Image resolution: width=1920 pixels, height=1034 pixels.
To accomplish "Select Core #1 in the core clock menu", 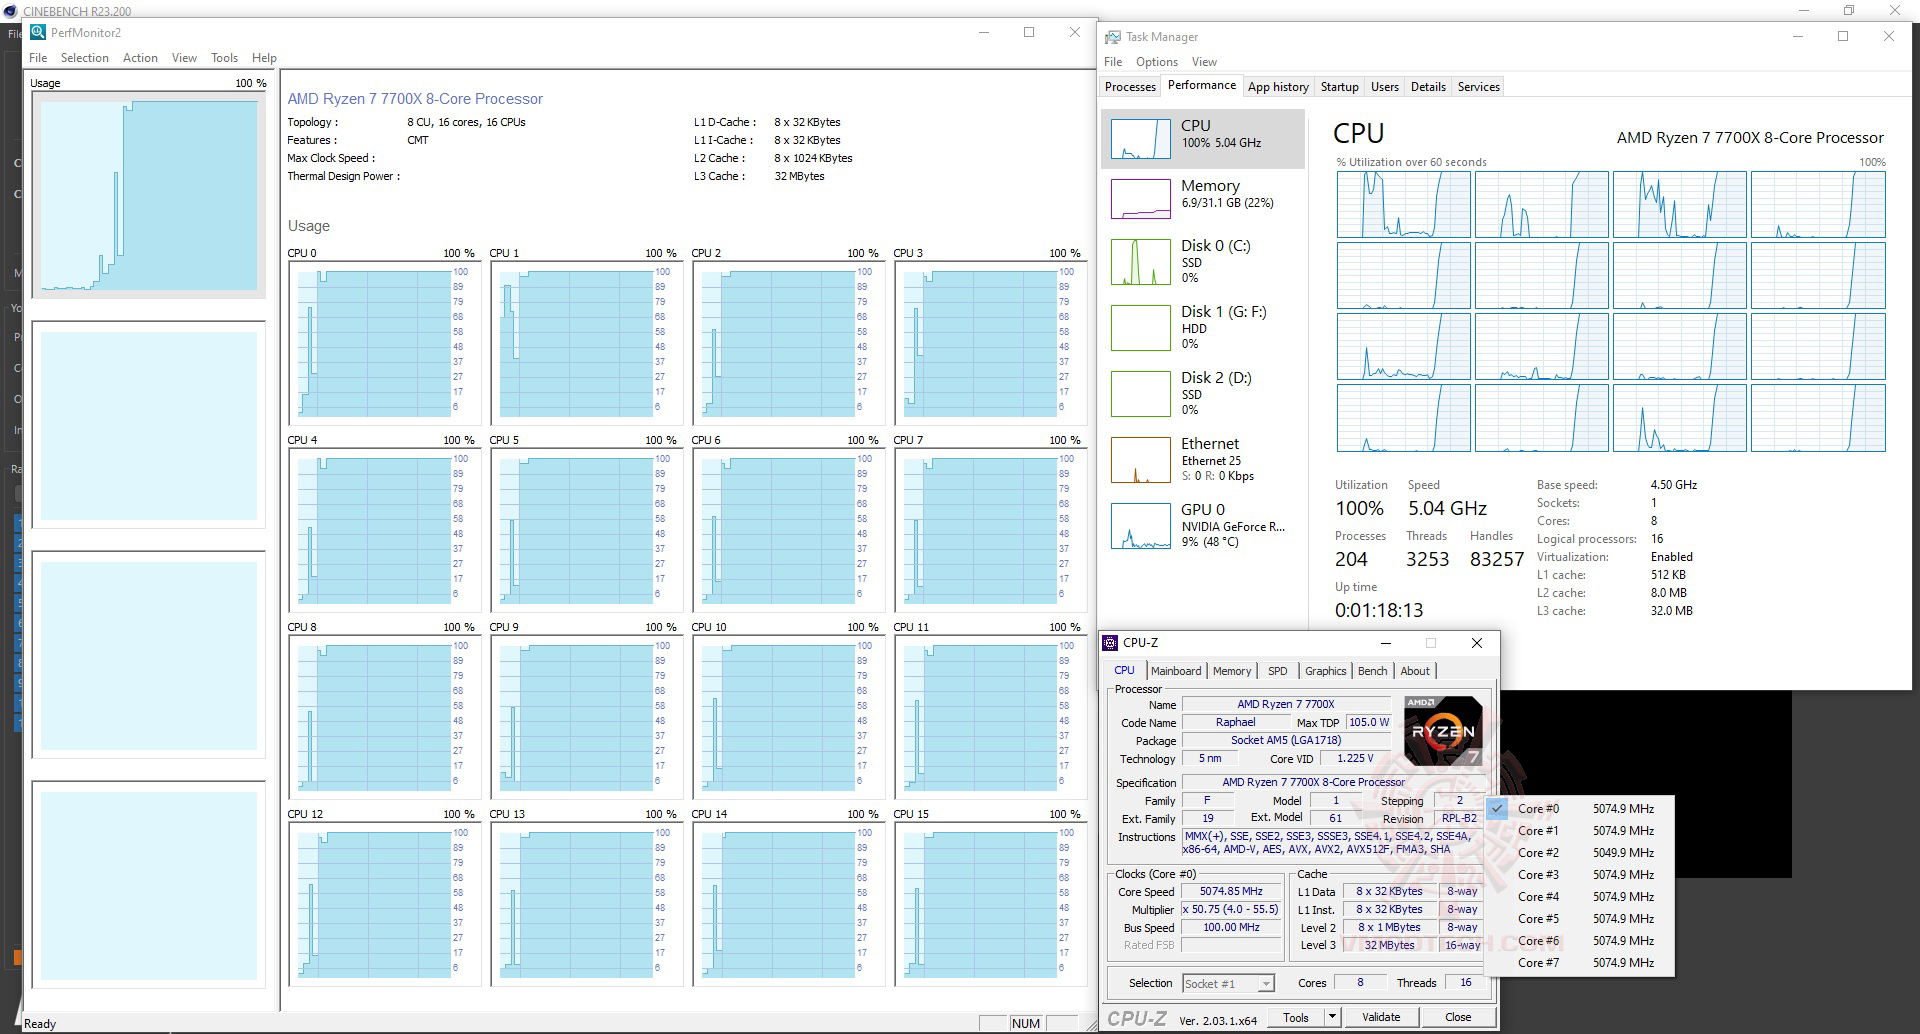I will 1579,831.
